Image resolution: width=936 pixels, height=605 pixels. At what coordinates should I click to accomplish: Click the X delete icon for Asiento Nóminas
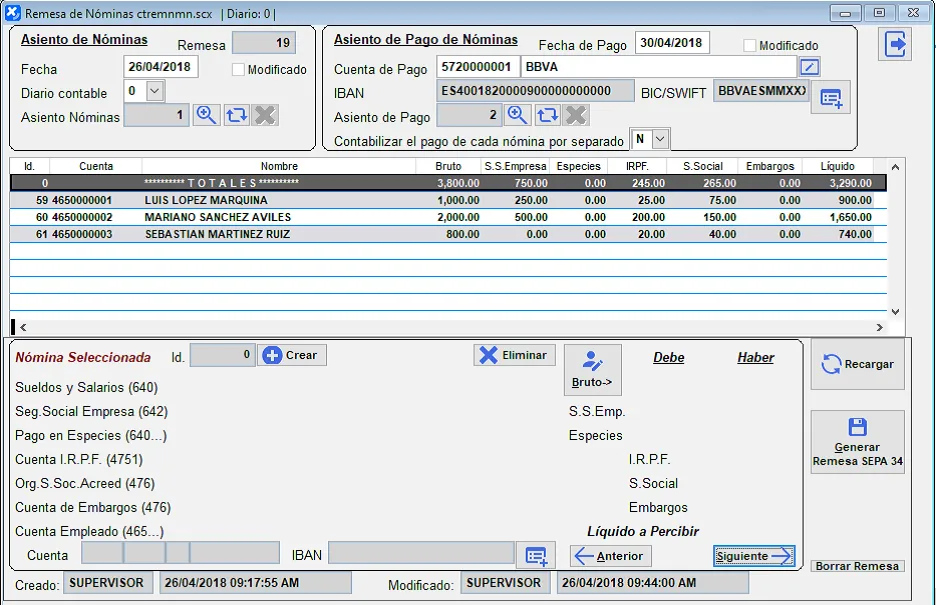[265, 115]
